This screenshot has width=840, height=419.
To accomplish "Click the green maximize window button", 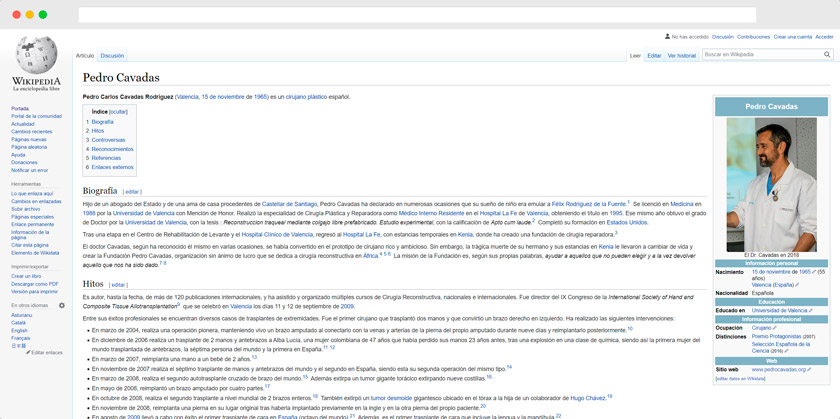I will tap(43, 14).
